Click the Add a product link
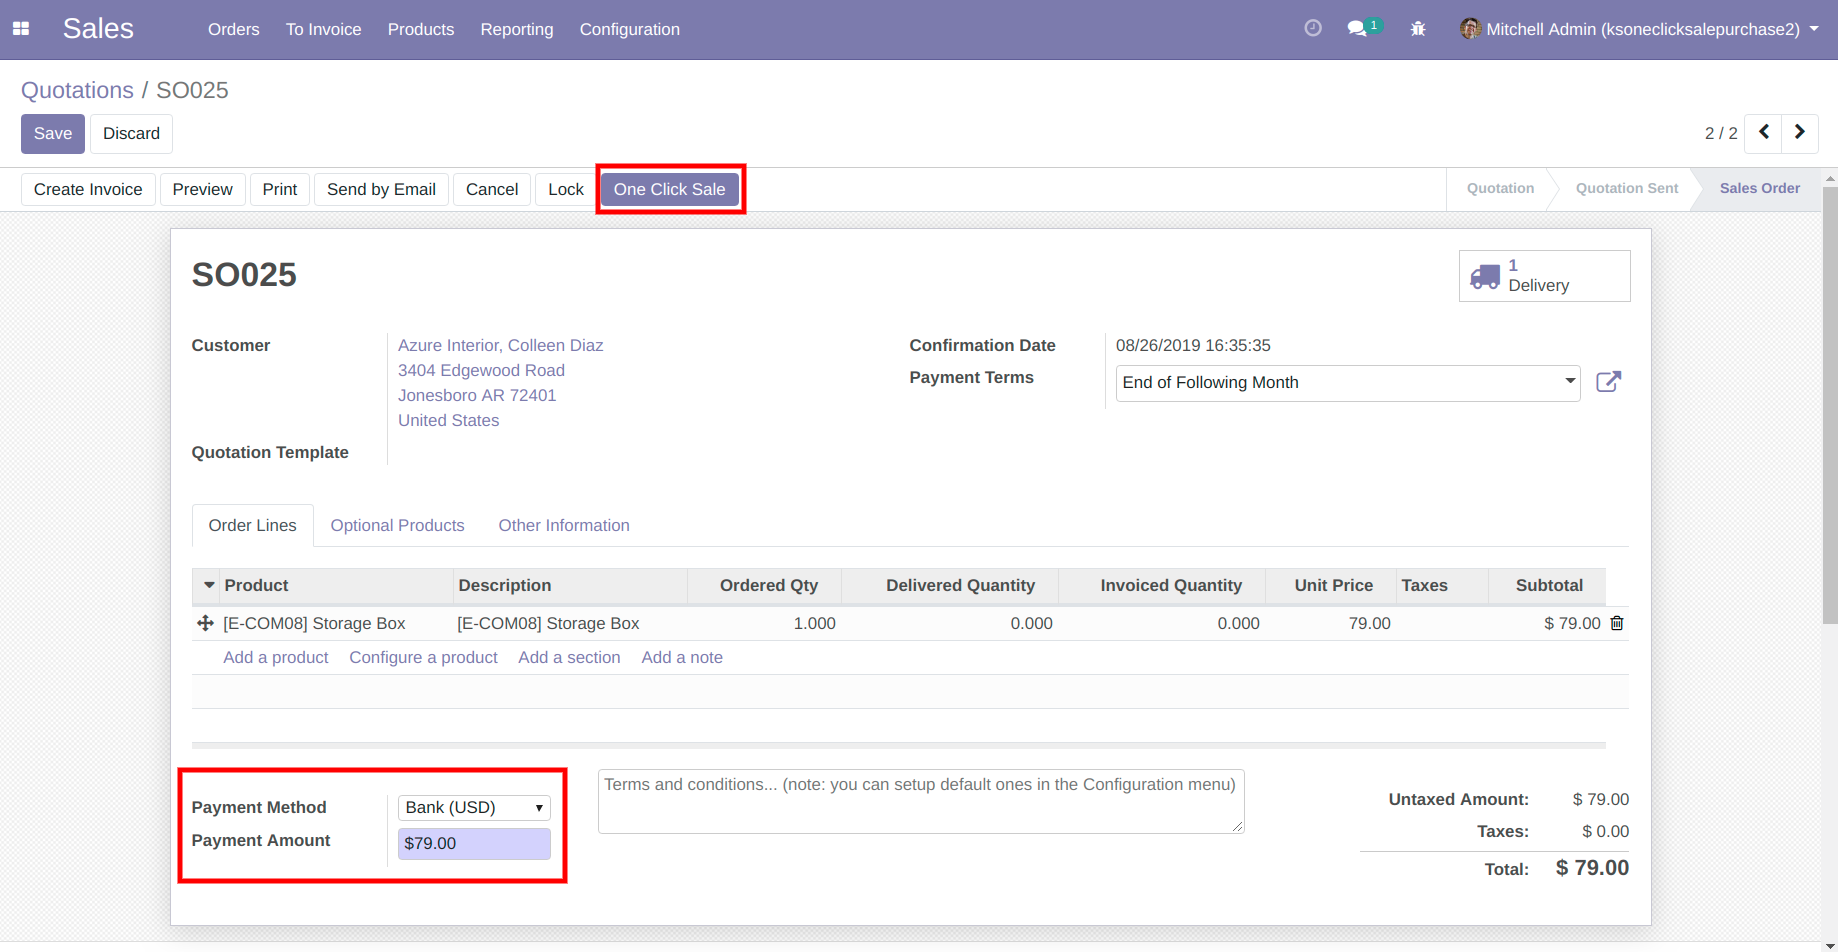 275,657
